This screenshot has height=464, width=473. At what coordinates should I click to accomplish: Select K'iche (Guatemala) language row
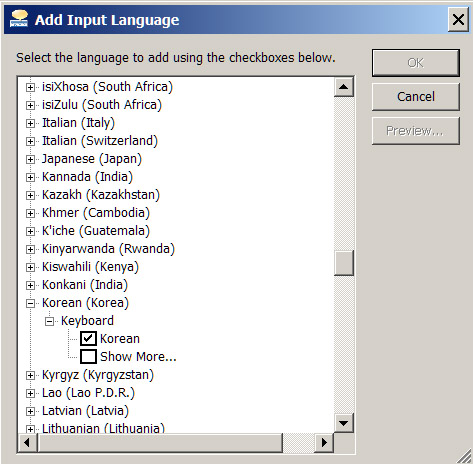coord(96,231)
